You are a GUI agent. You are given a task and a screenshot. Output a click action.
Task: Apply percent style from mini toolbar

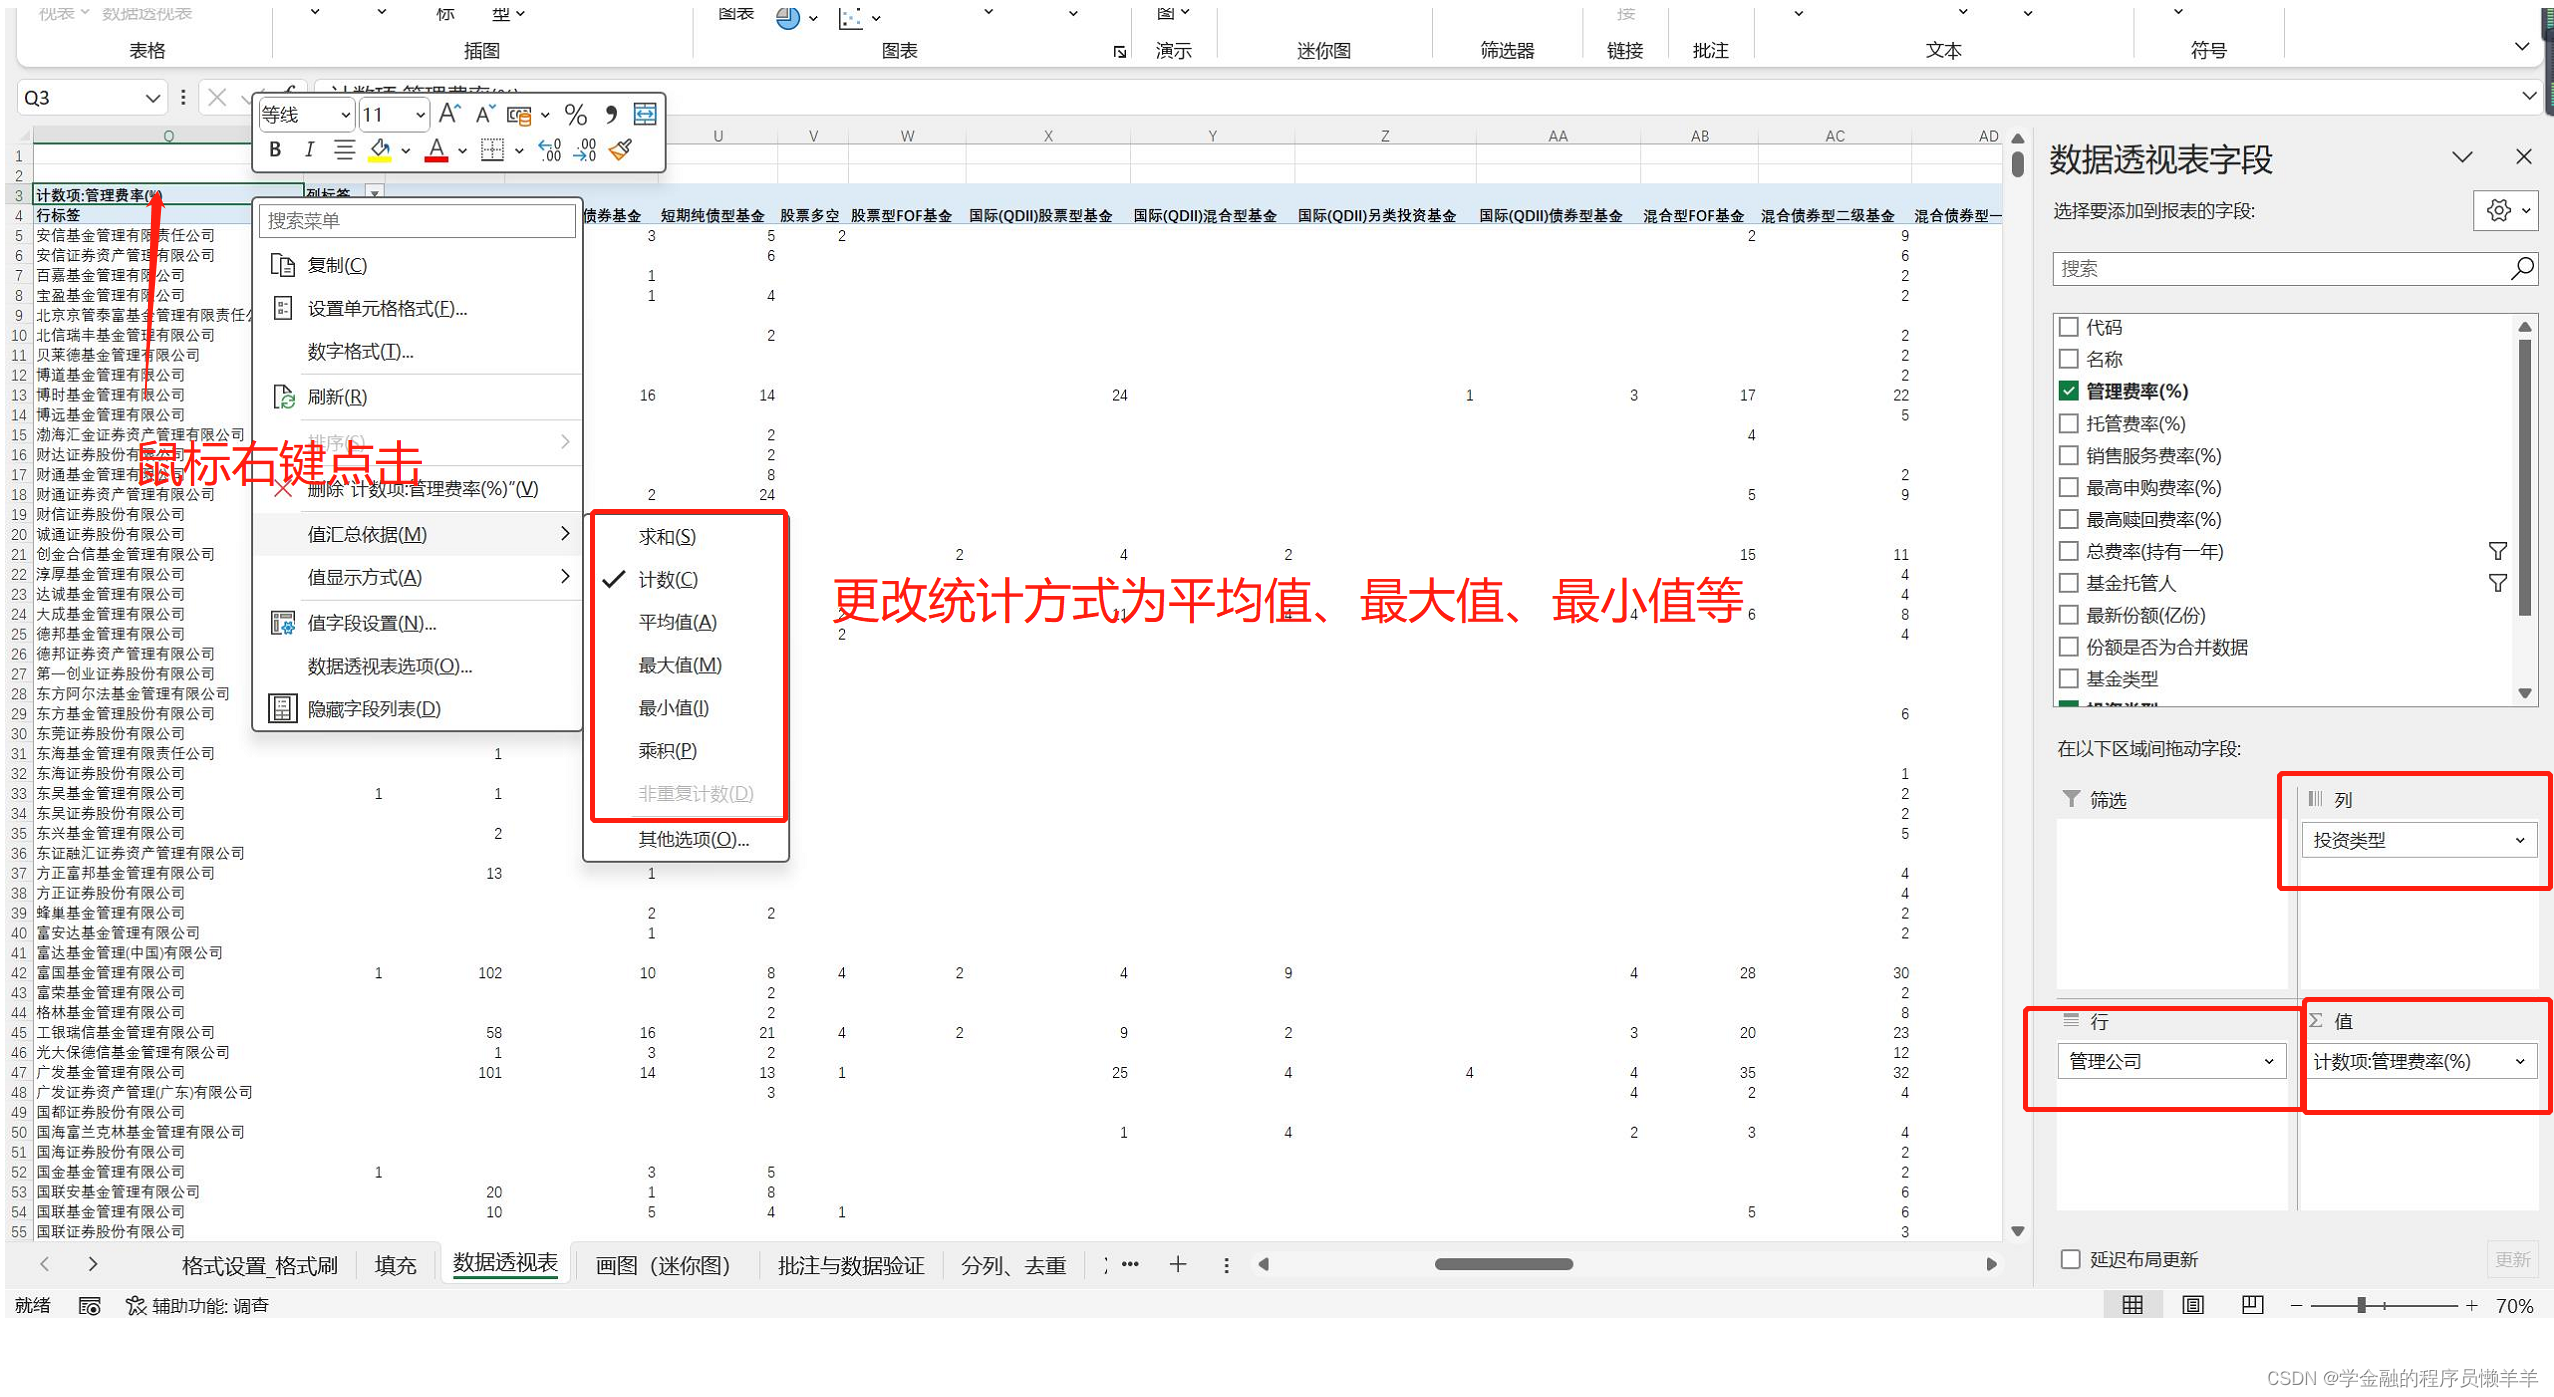(575, 114)
